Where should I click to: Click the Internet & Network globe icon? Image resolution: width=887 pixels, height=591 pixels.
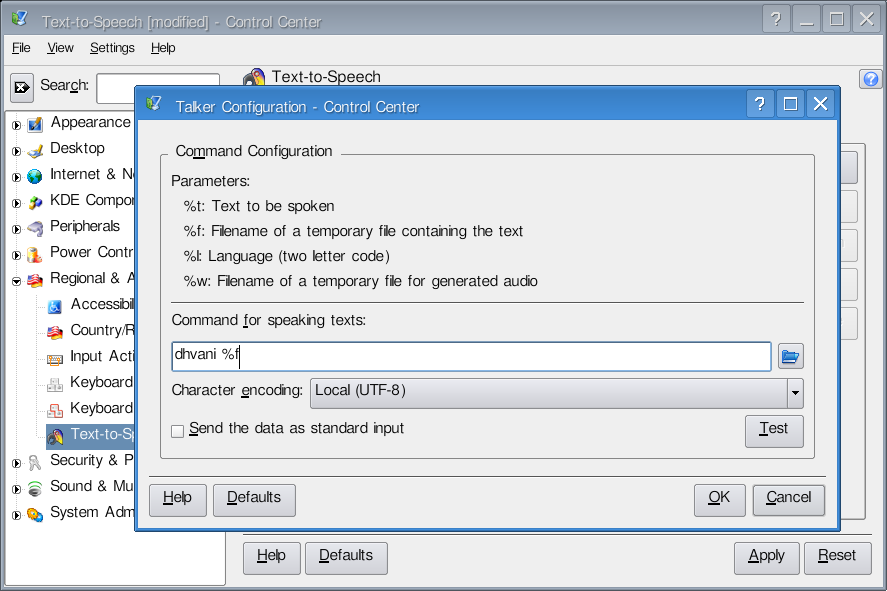[x=35, y=176]
